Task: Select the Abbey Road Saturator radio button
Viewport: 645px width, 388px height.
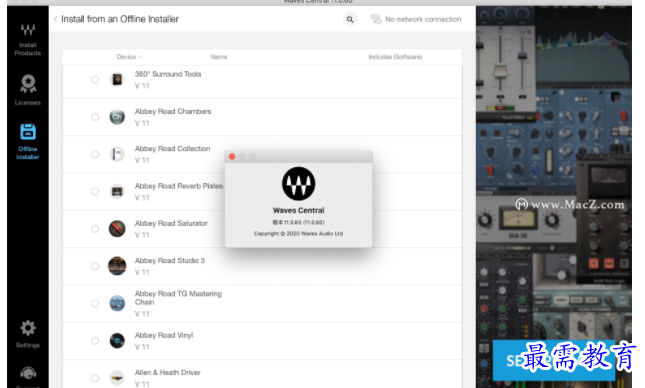Action: 95,229
